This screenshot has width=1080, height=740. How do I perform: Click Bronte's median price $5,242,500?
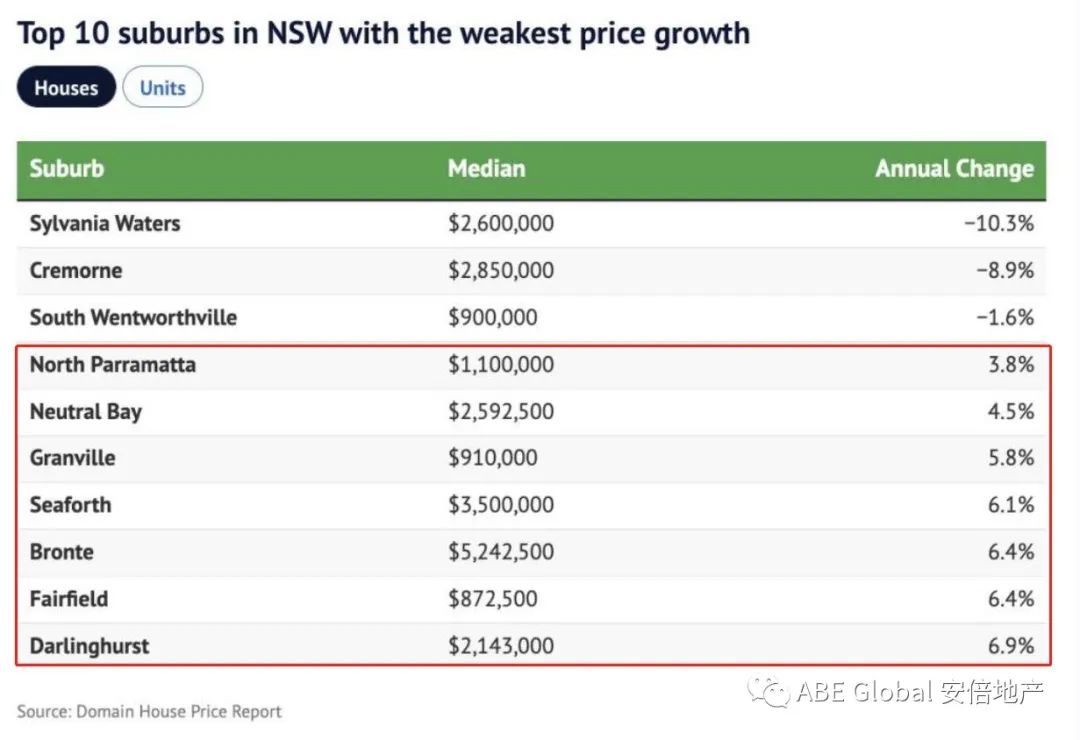pyautogui.click(x=500, y=552)
